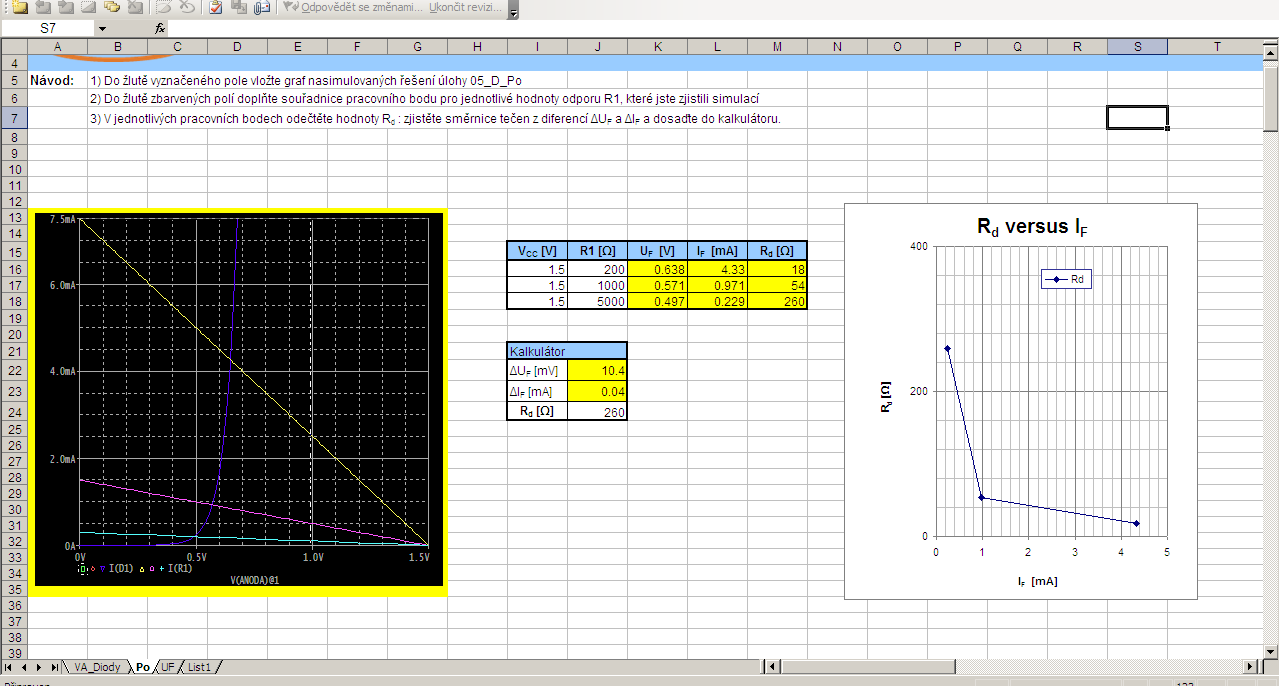Click the 'Rd versus IF' chart title
1279x686 pixels.
tap(1032, 227)
